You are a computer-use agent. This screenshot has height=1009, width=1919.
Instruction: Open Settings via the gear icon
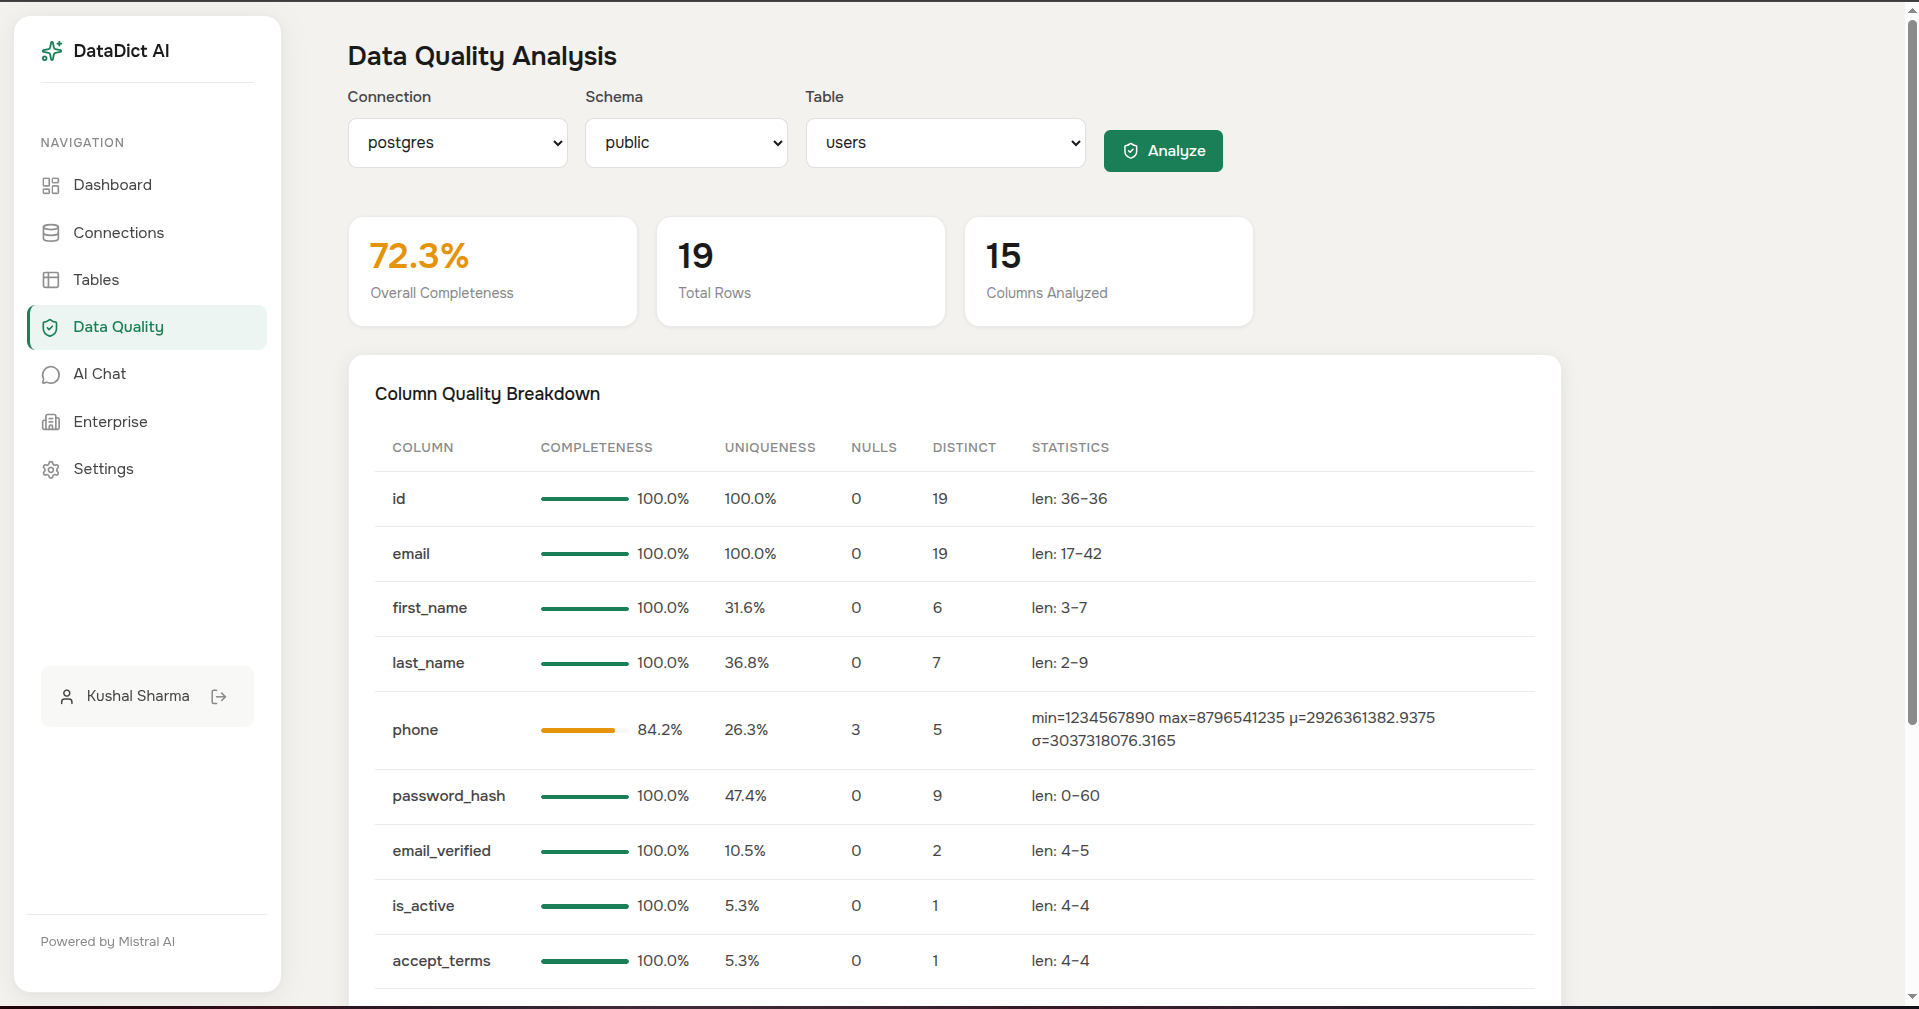point(51,469)
